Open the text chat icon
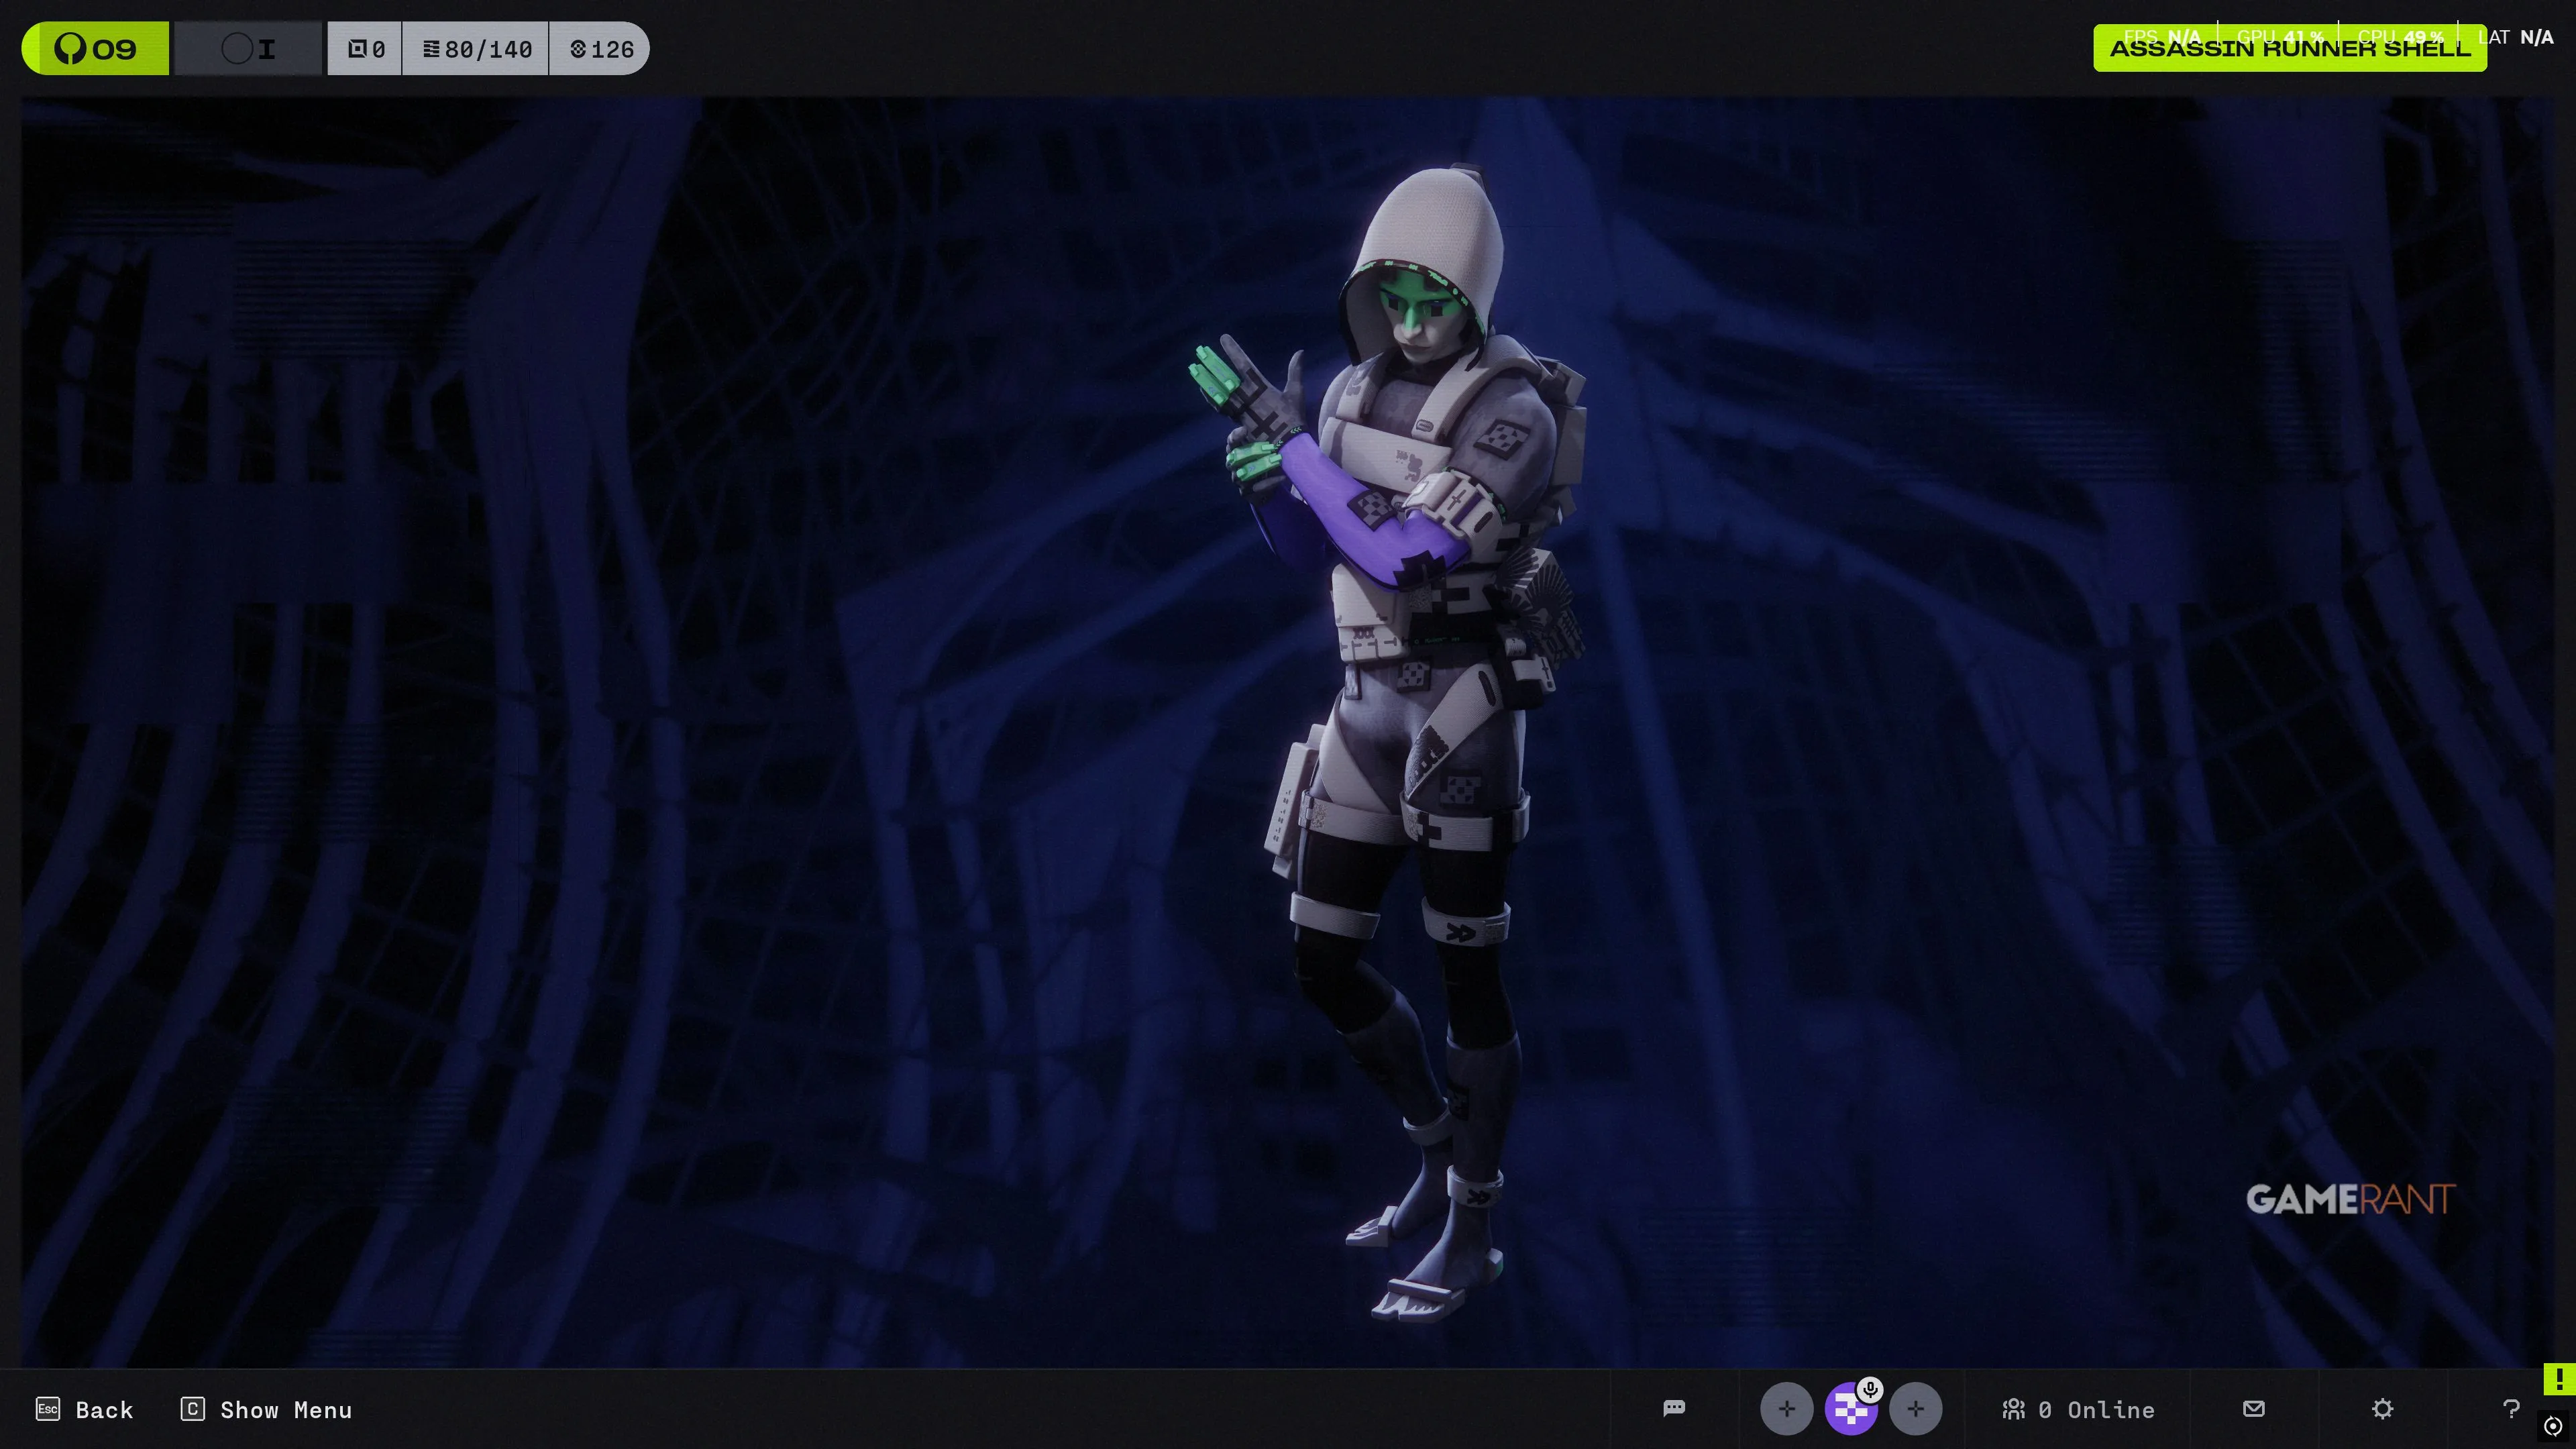This screenshot has width=2576, height=1449. (x=1674, y=1408)
